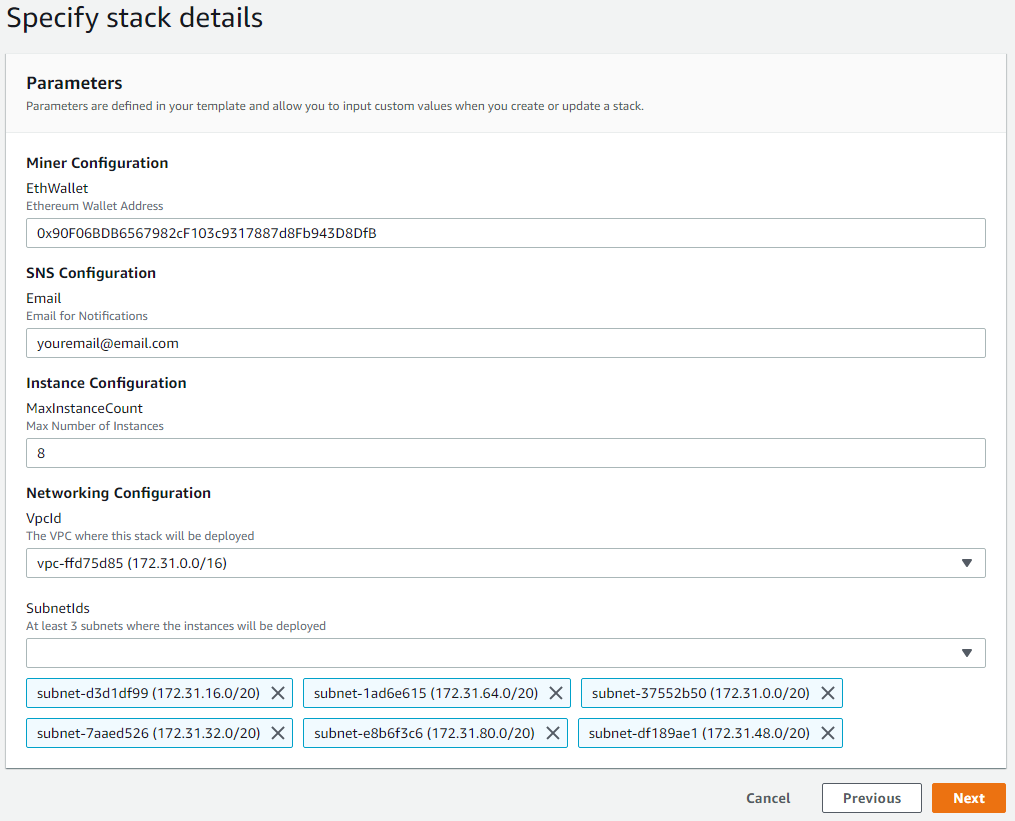Click the Specify stack details title
Viewport: 1015px width, 821px height.
(134, 18)
